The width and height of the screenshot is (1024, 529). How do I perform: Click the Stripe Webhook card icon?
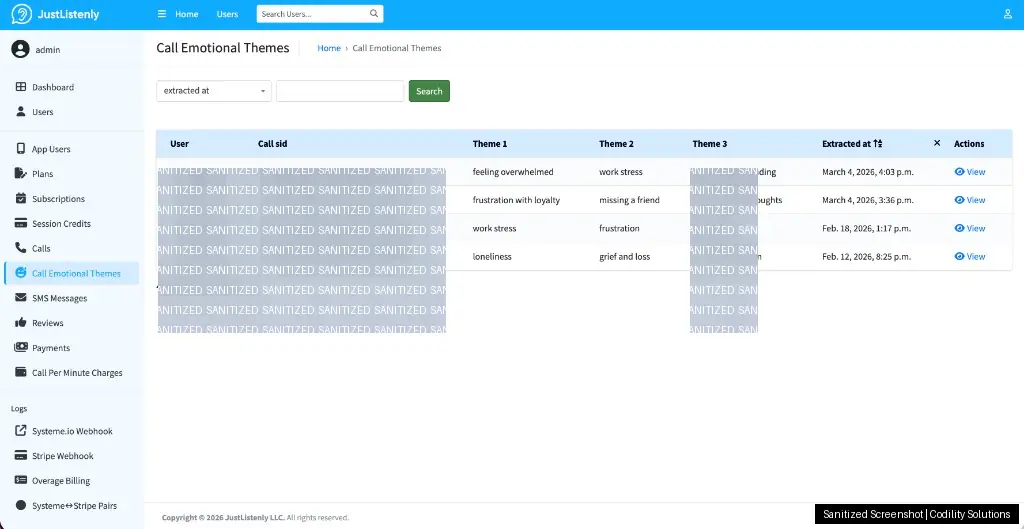[21, 456]
